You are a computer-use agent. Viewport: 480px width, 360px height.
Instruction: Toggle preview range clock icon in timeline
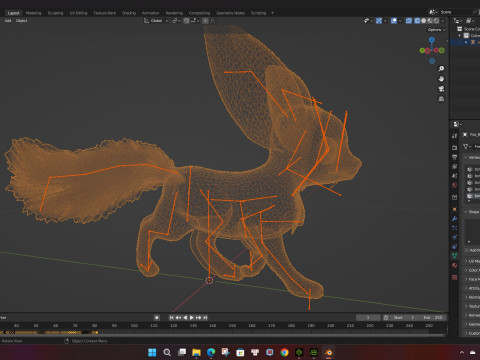tap(386, 318)
